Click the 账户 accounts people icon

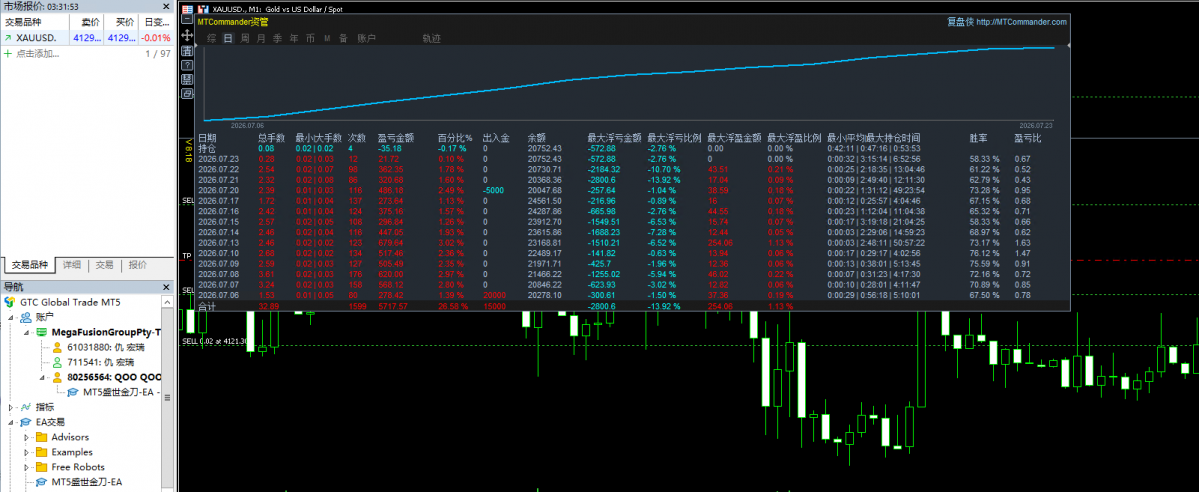coord(24,316)
